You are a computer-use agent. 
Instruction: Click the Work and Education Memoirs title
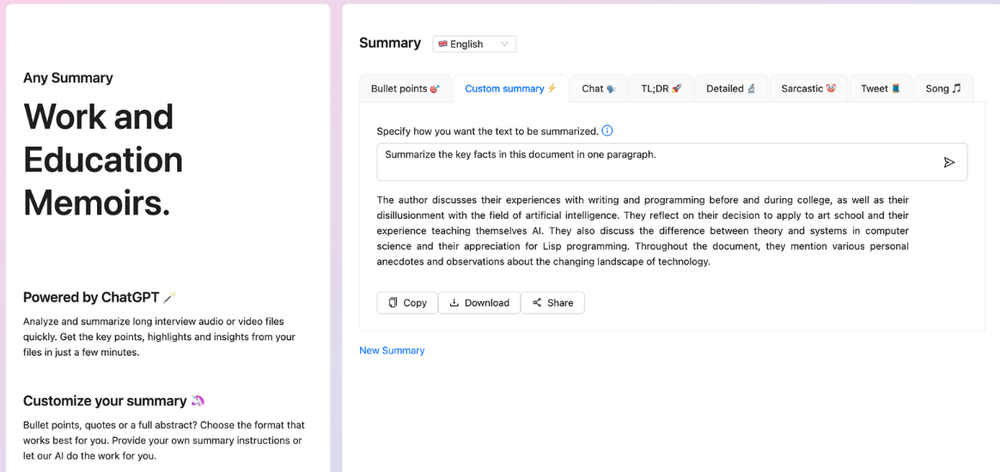(103, 160)
